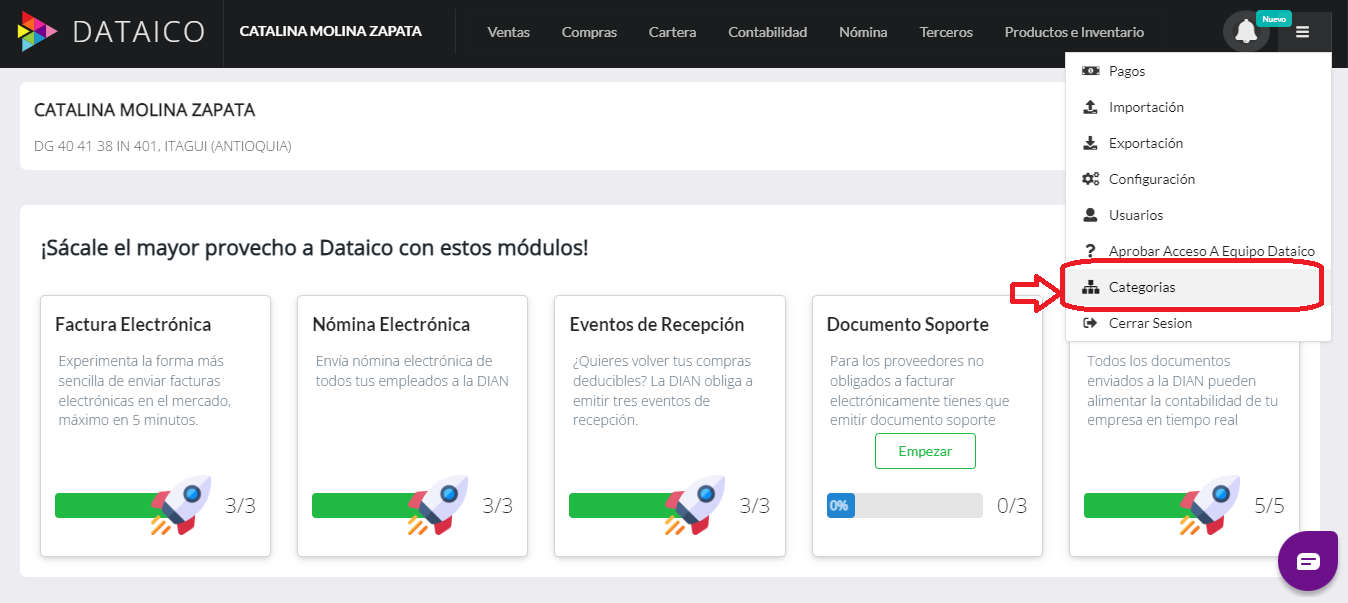Open the Compras menu
Viewport: 1348px width, 603px height.
coord(589,32)
